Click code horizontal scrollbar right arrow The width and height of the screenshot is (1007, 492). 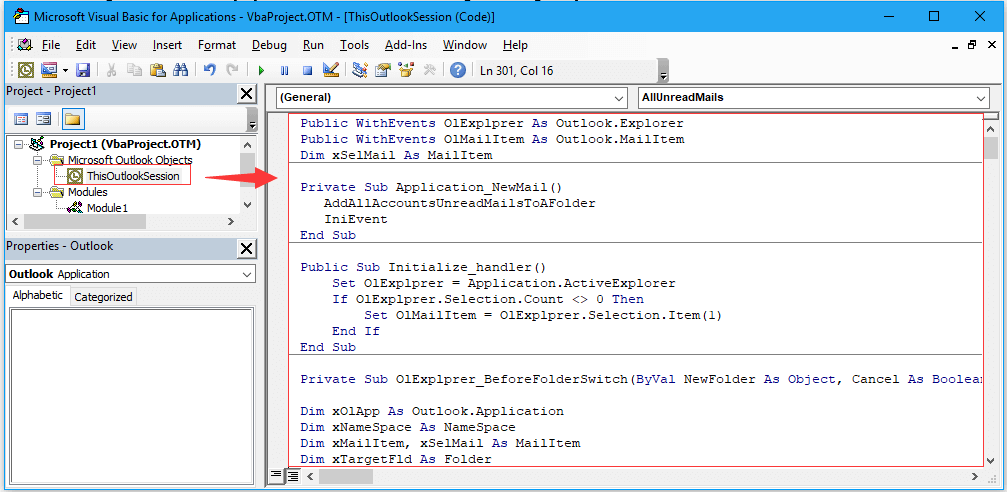(976, 477)
